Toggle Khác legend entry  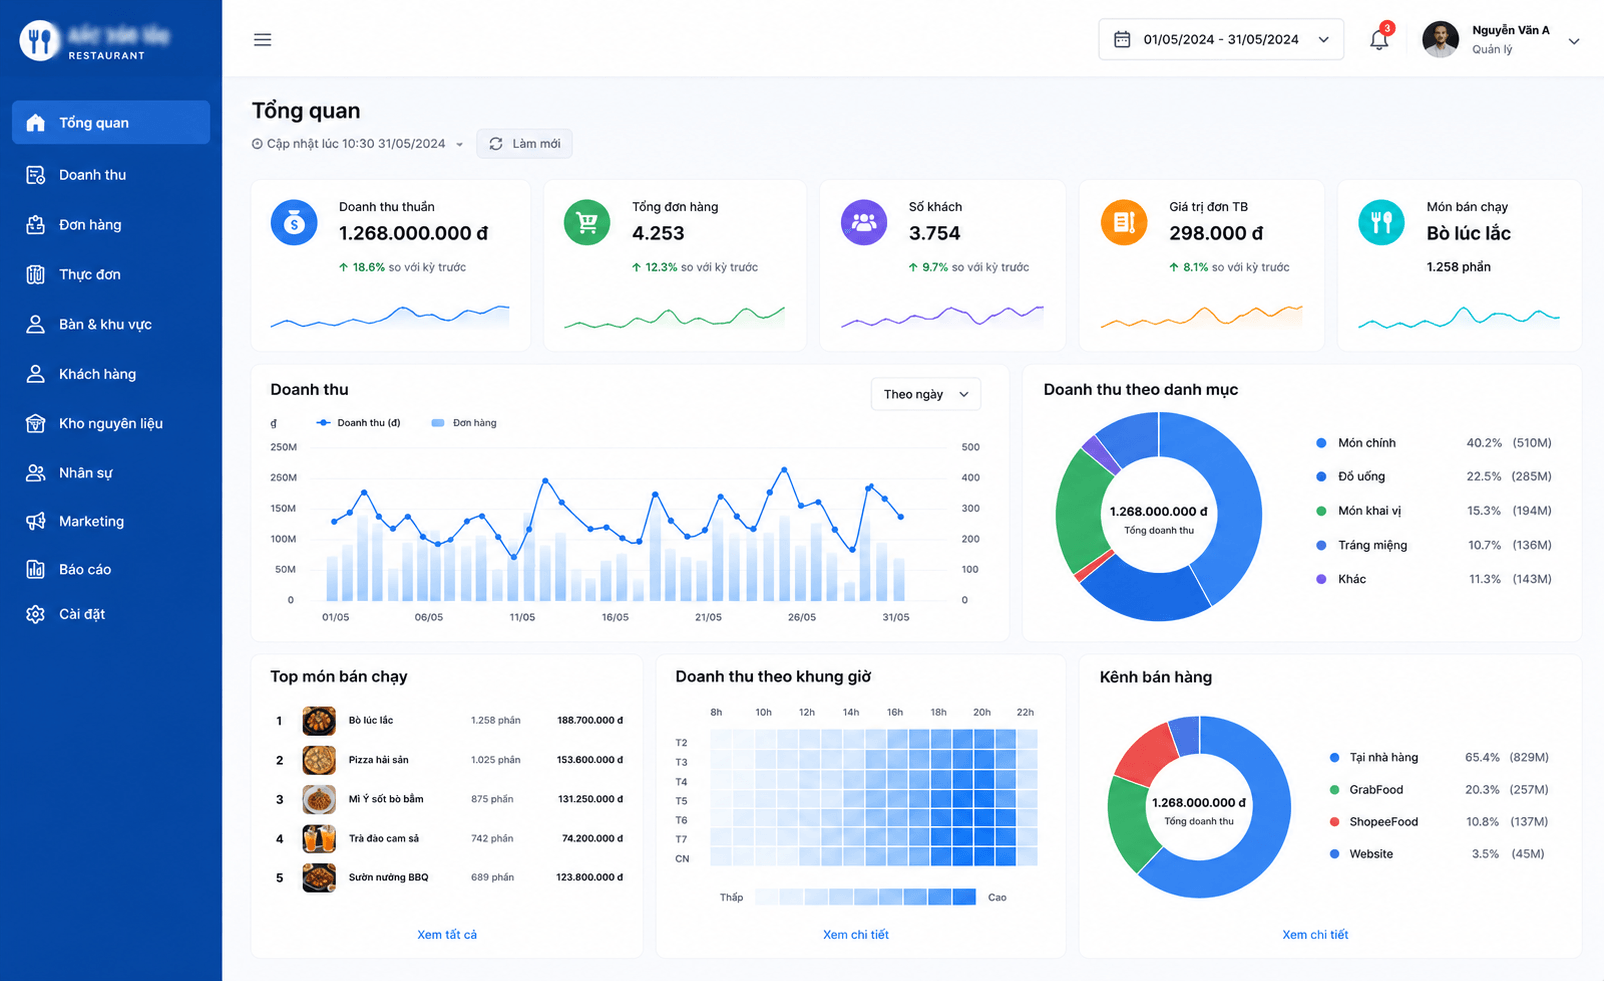coord(1341,579)
